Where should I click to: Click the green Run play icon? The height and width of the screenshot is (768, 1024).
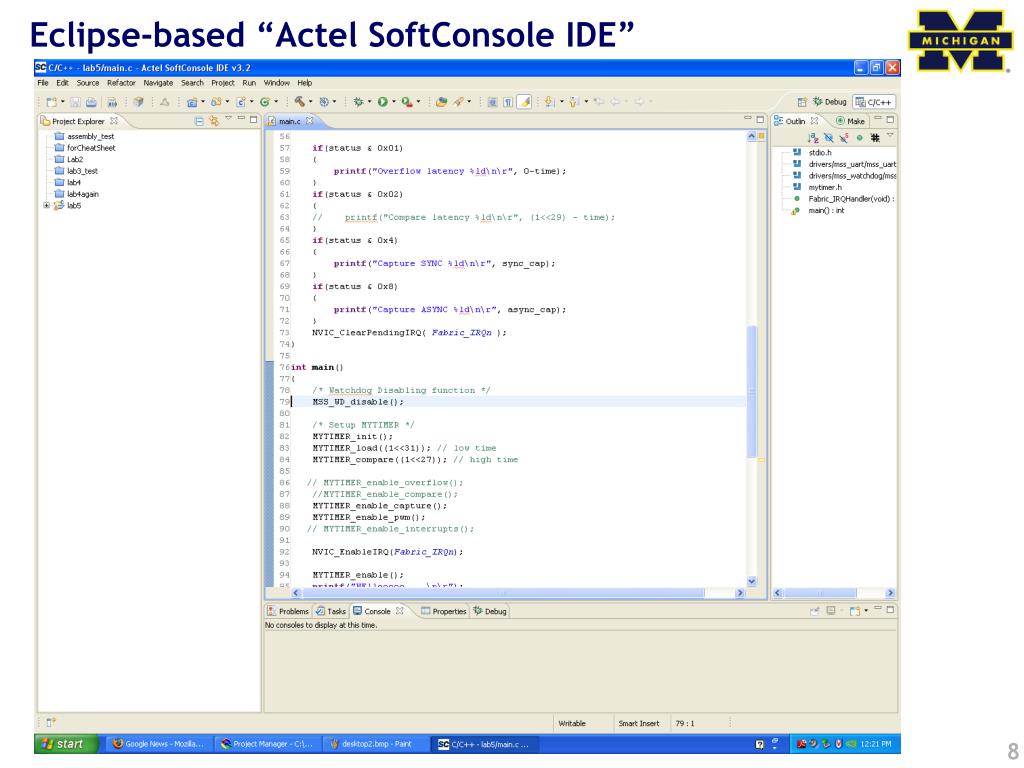pos(383,102)
